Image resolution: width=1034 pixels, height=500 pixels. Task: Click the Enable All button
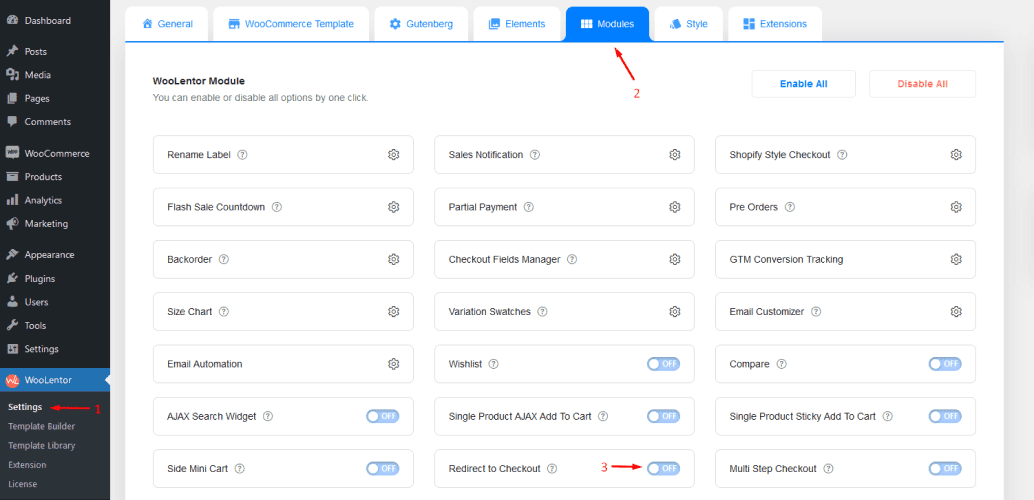[803, 84]
